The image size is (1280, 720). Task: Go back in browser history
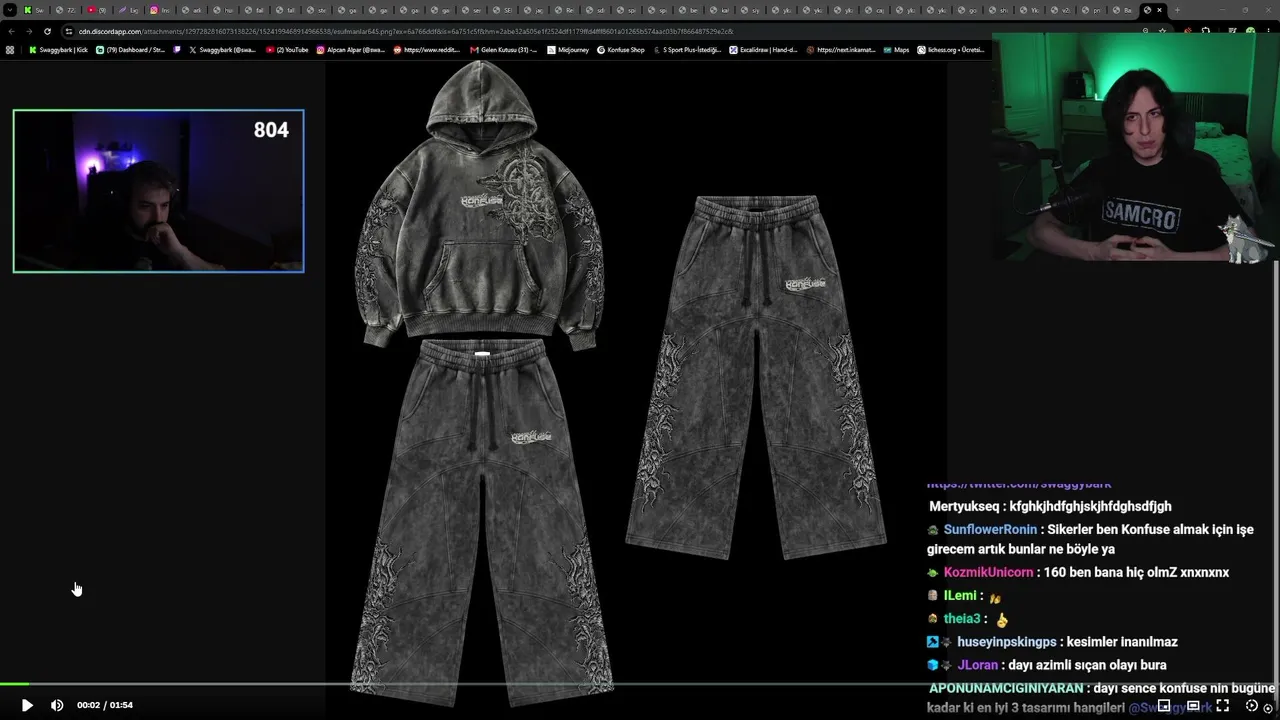pos(10,31)
